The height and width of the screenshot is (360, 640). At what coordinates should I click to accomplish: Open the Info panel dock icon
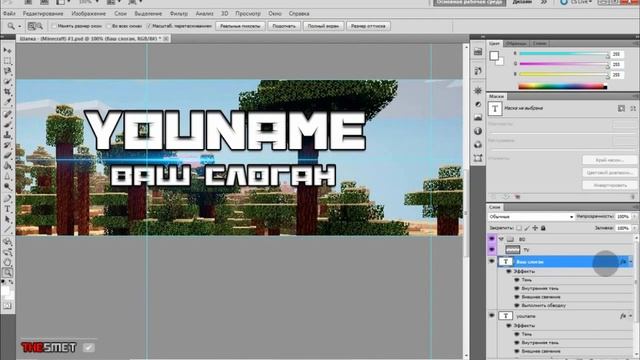478,131
